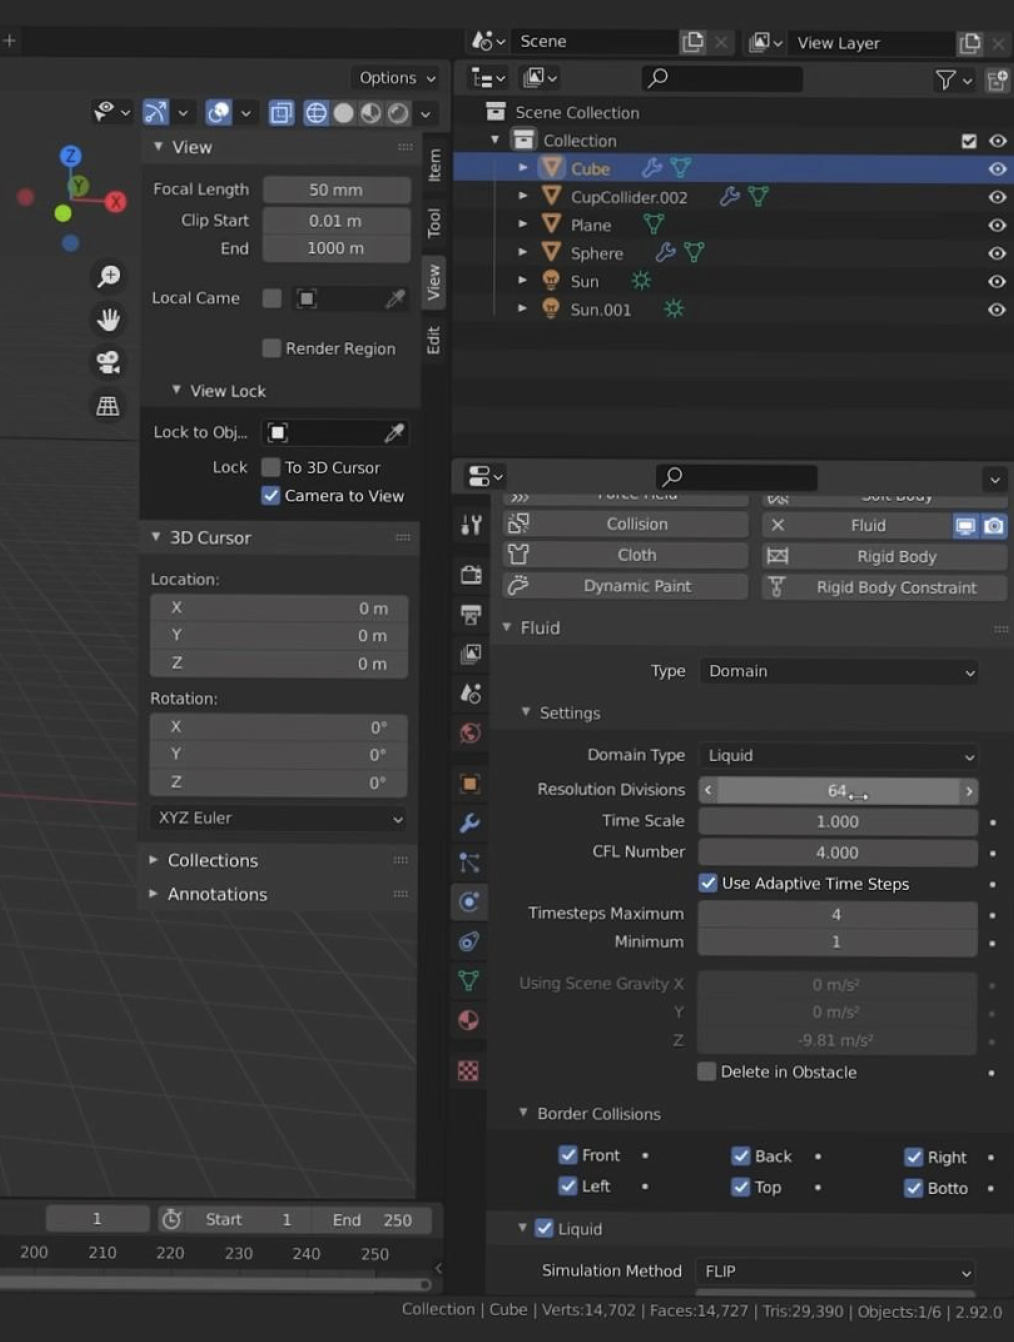This screenshot has height=1342, width=1014.
Task: Click the Cloth physics button
Action: click(x=626, y=555)
